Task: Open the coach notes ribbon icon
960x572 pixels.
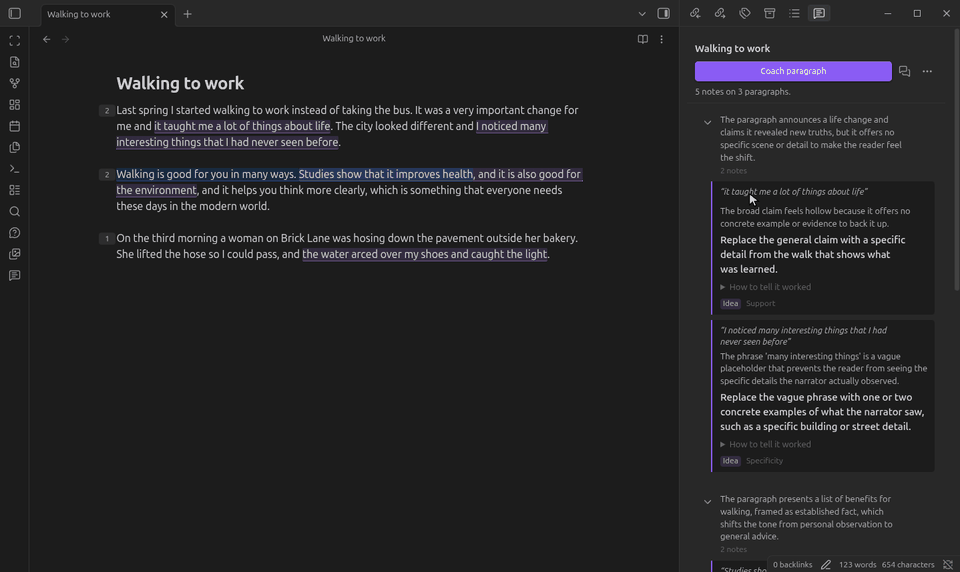Action: click(x=15, y=276)
